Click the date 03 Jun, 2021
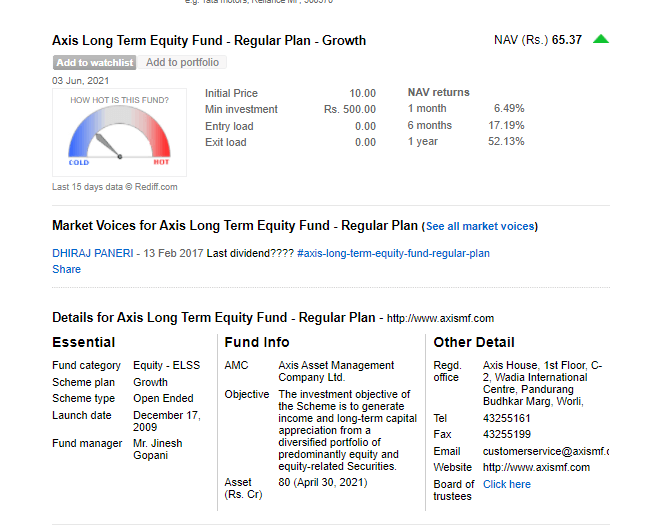The height and width of the screenshot is (528, 665). 80,81
